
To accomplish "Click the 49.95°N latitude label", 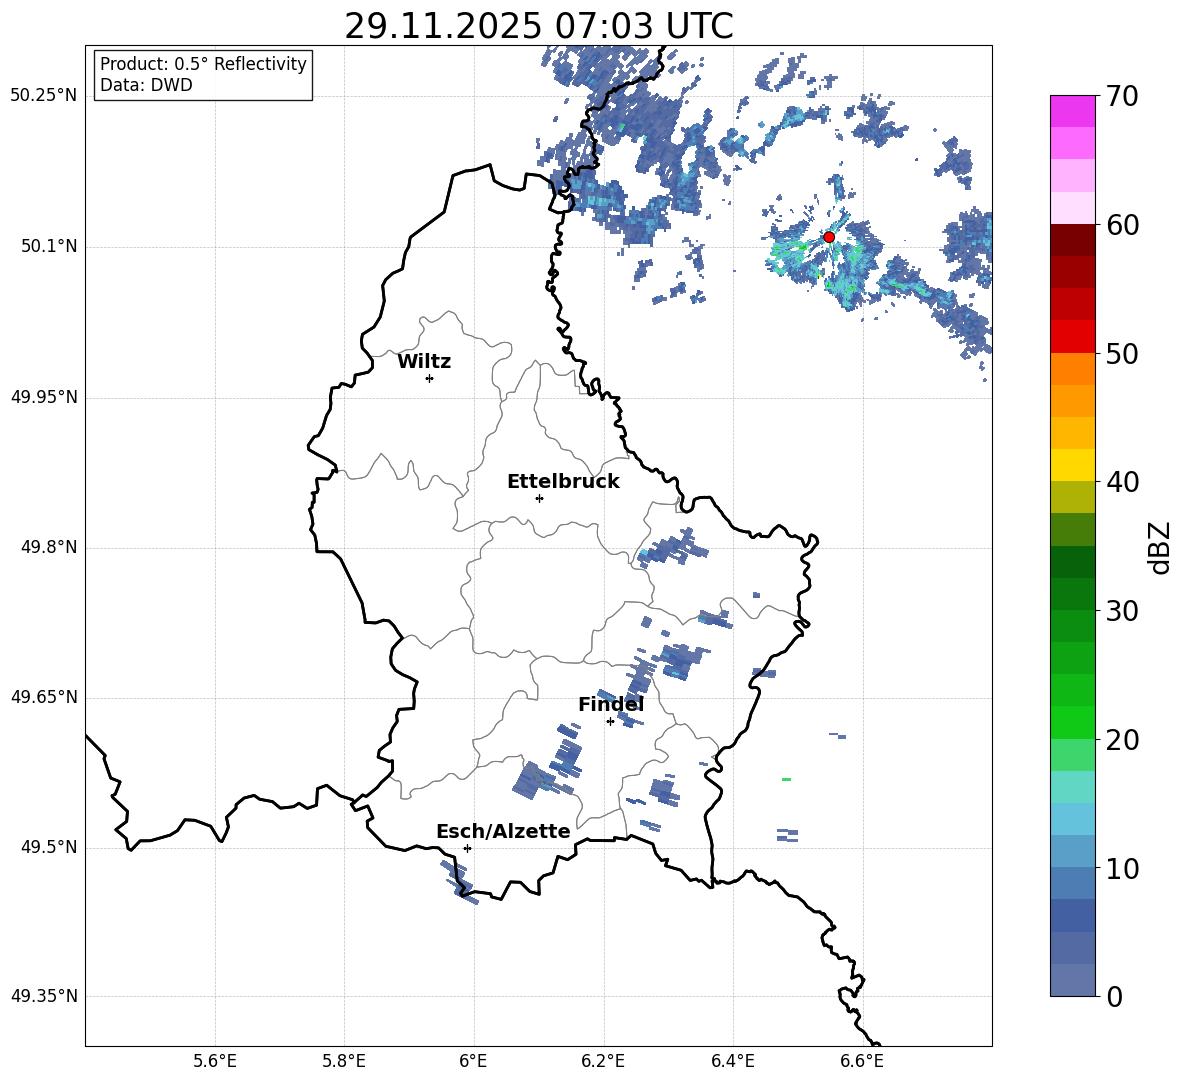I will (44, 397).
